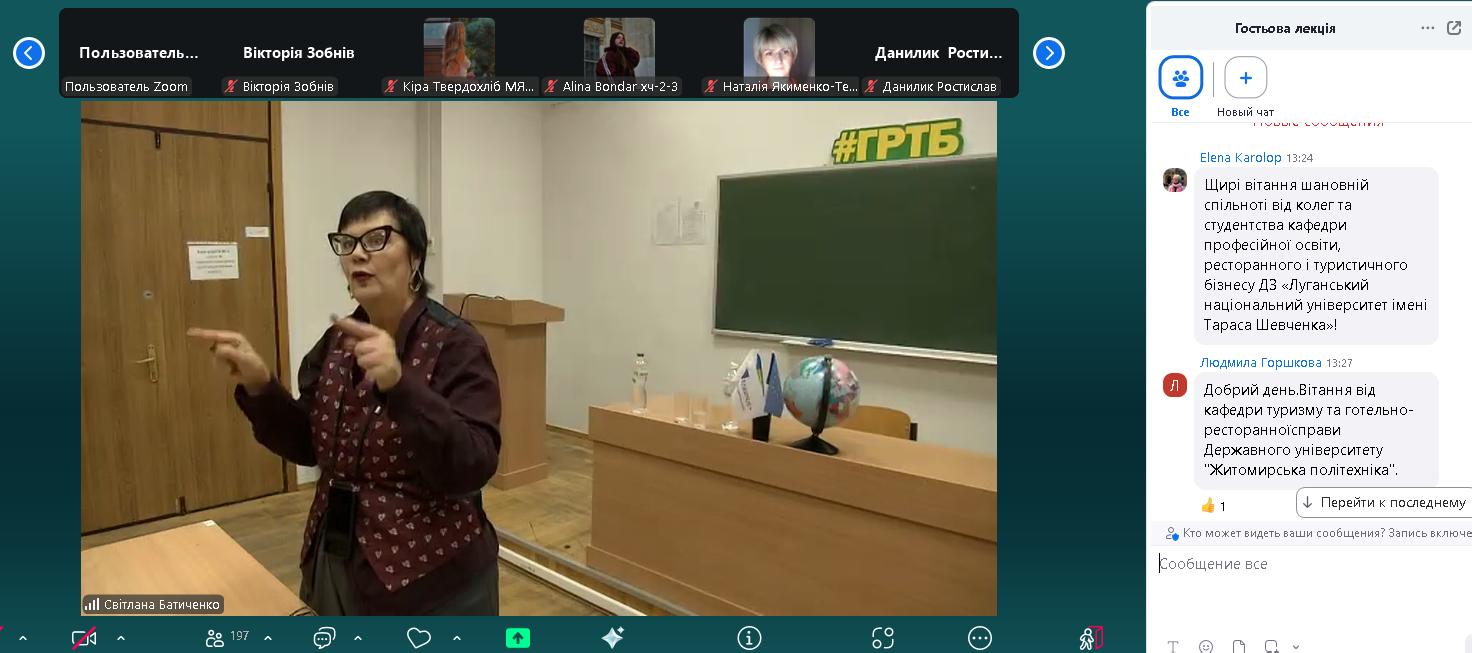The height and width of the screenshot is (653, 1472).
Task: Click Elena Karolop's greeting message bubble
Action: (1316, 255)
